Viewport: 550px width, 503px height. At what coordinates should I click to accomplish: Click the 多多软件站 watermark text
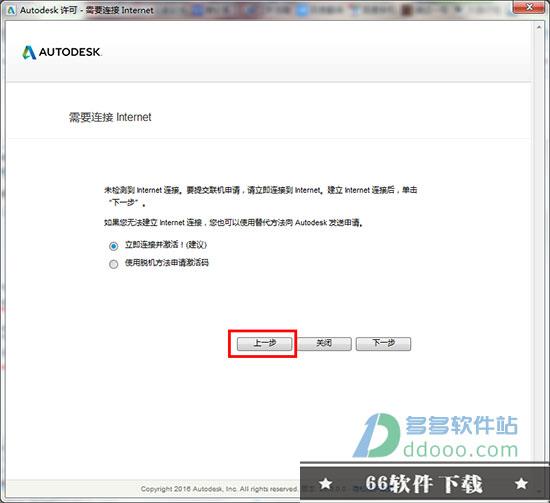[462, 425]
